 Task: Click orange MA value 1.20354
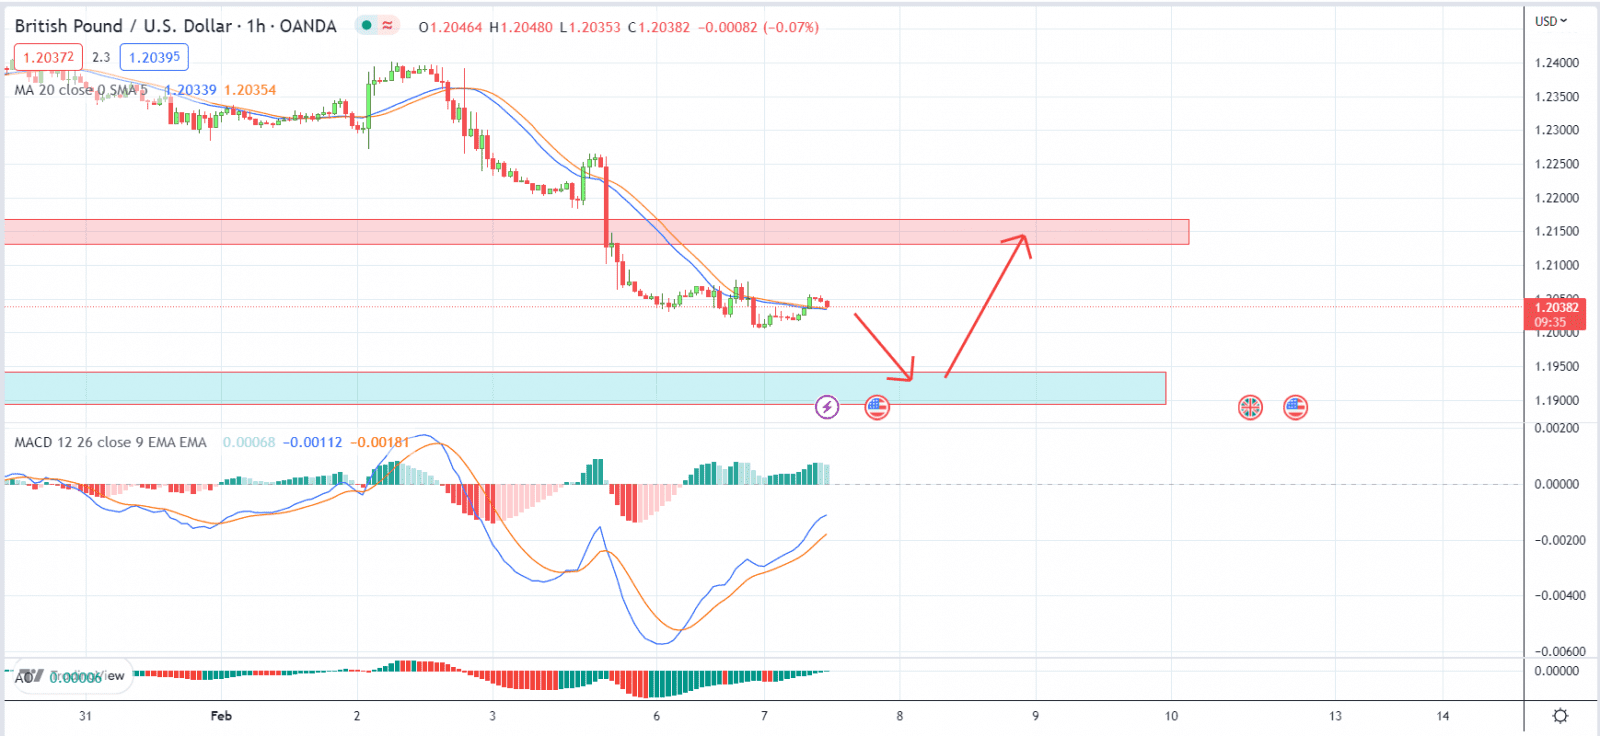250,90
